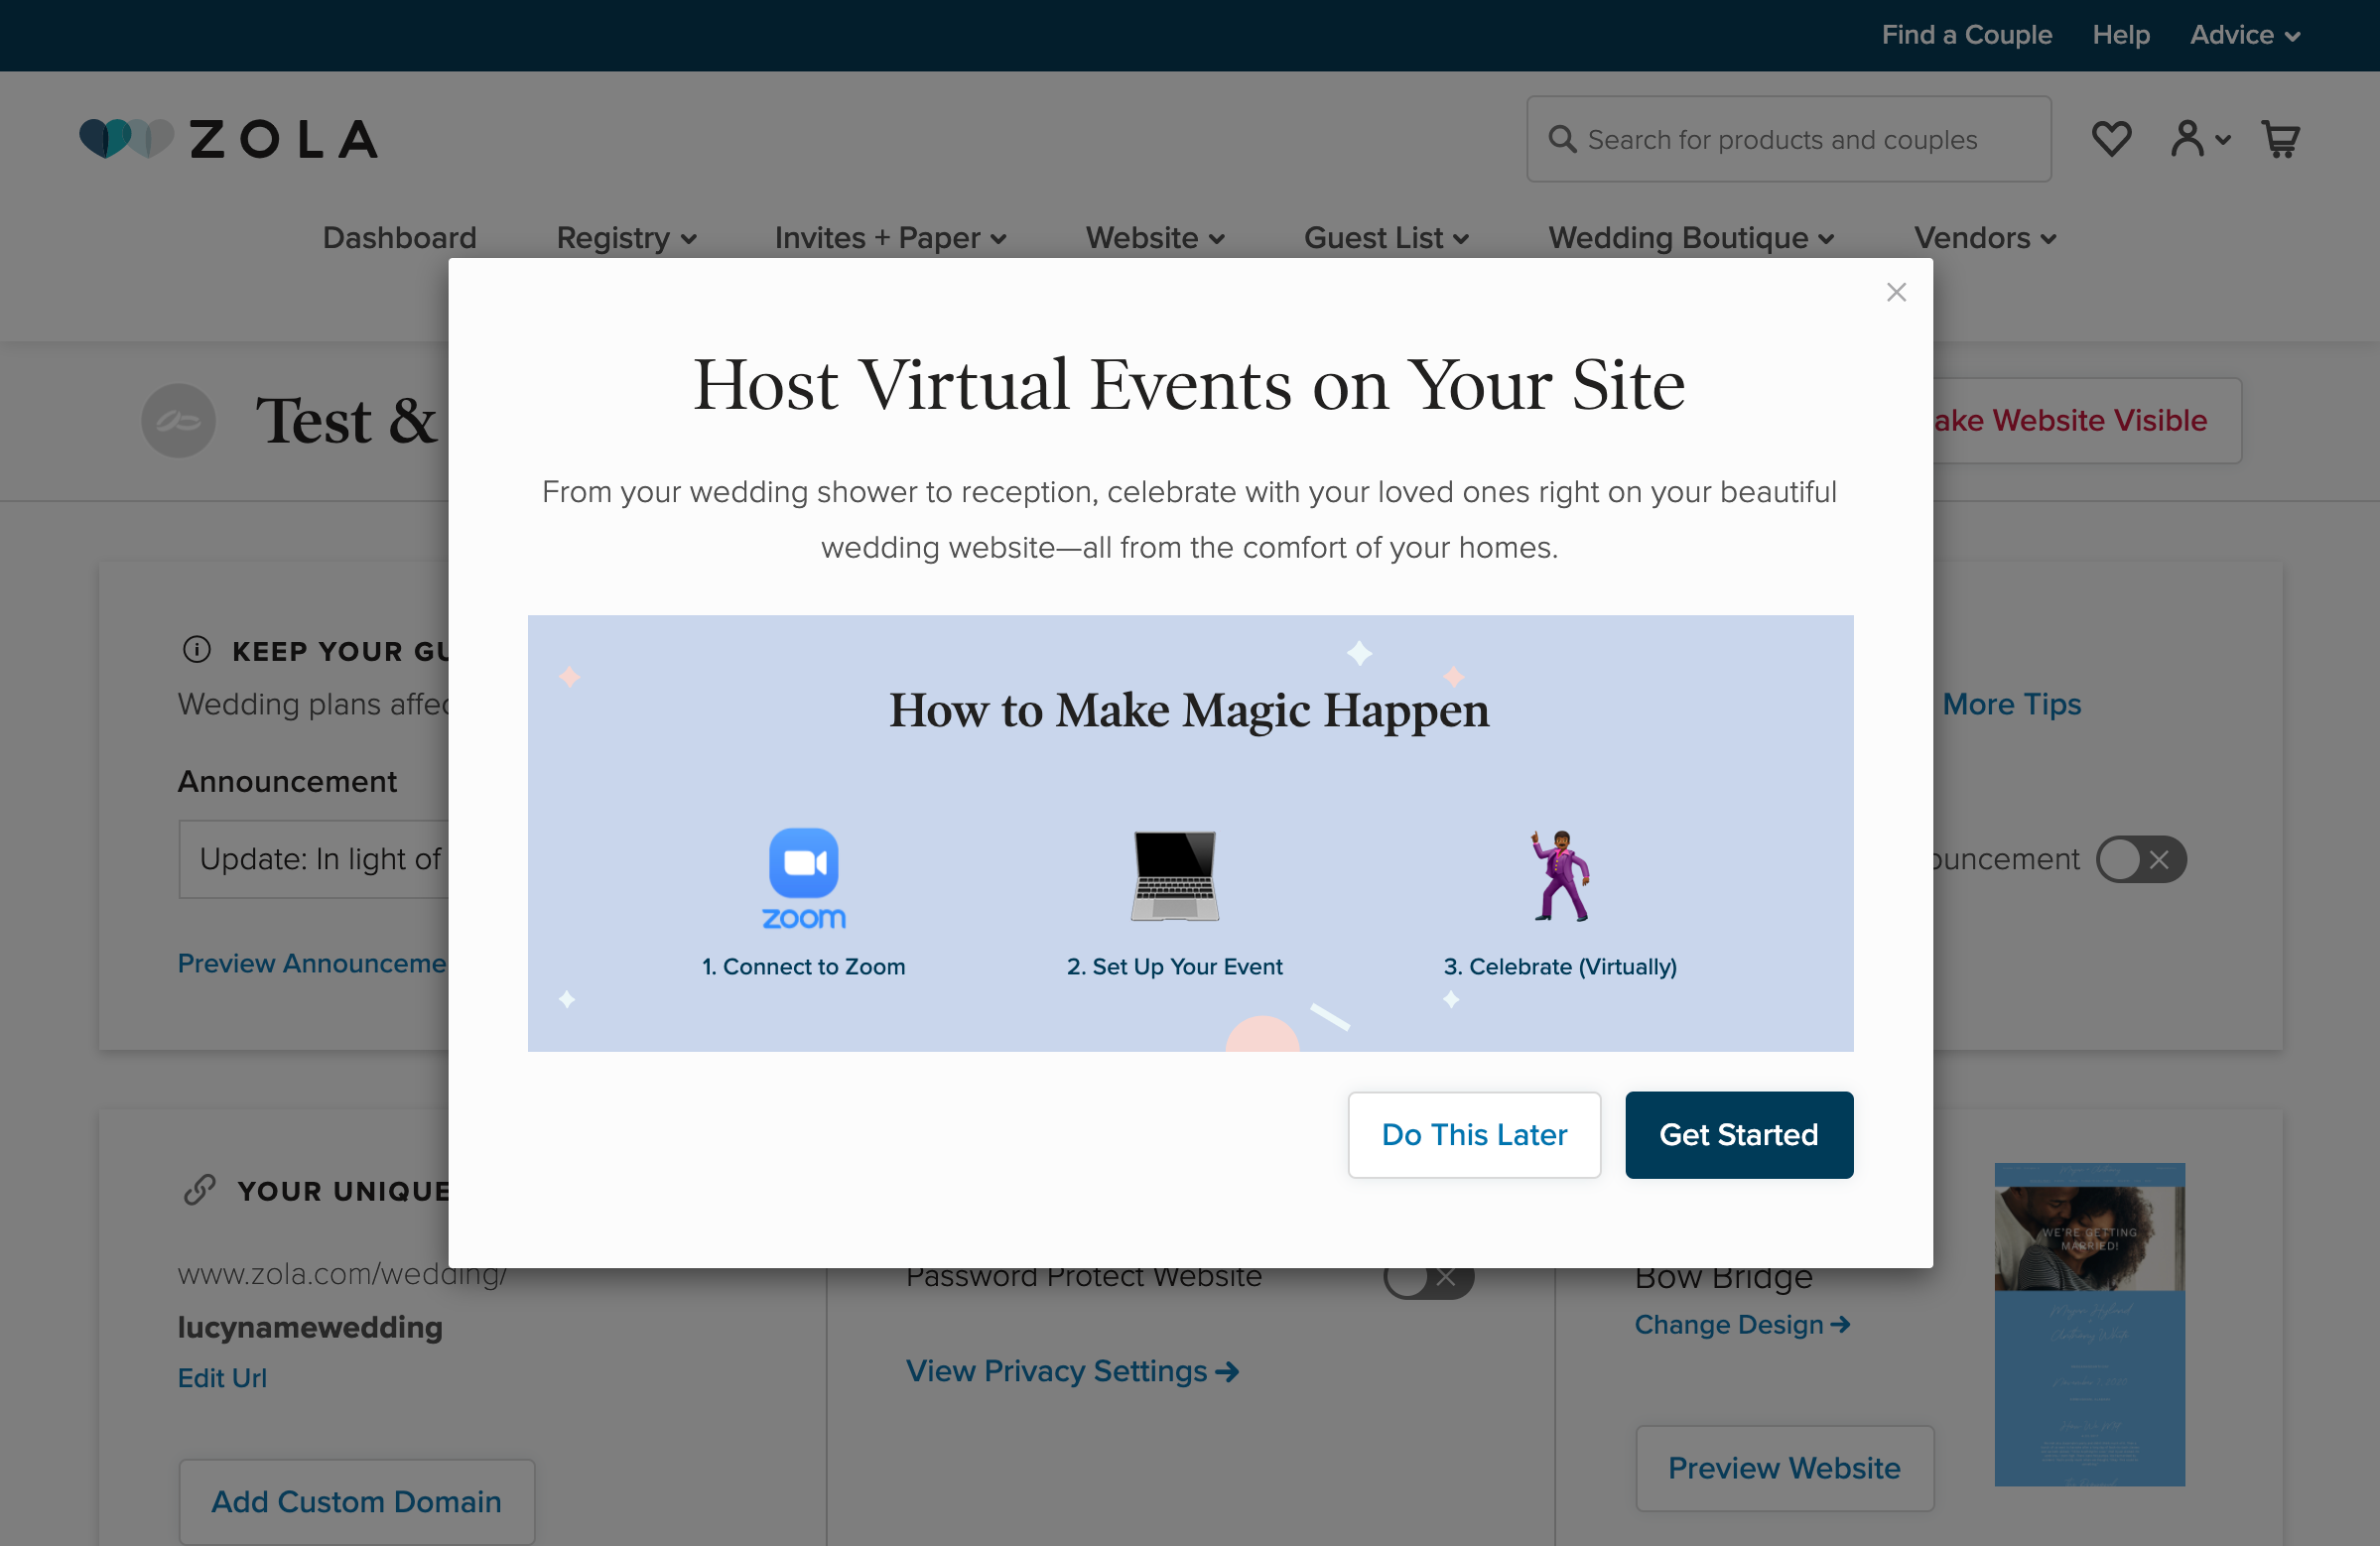Close the Host Virtual Events dialog
Viewport: 2380px width, 1546px height.
coord(1896,292)
